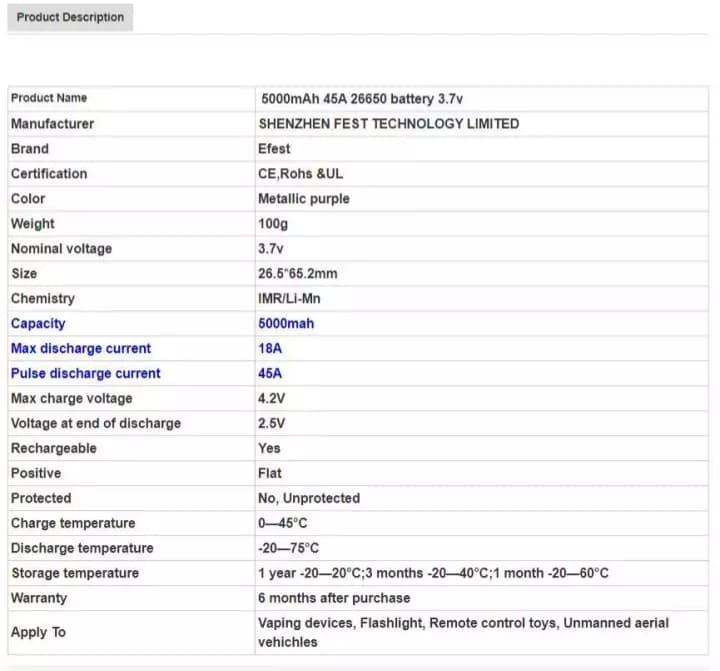The width and height of the screenshot is (720, 671).
Task: Click the 6 months after purchase warranty text
Action: click(x=334, y=598)
